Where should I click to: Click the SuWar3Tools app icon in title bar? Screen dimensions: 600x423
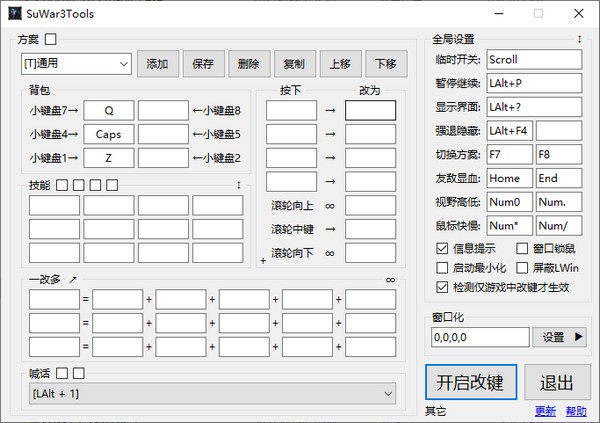[x=15, y=13]
